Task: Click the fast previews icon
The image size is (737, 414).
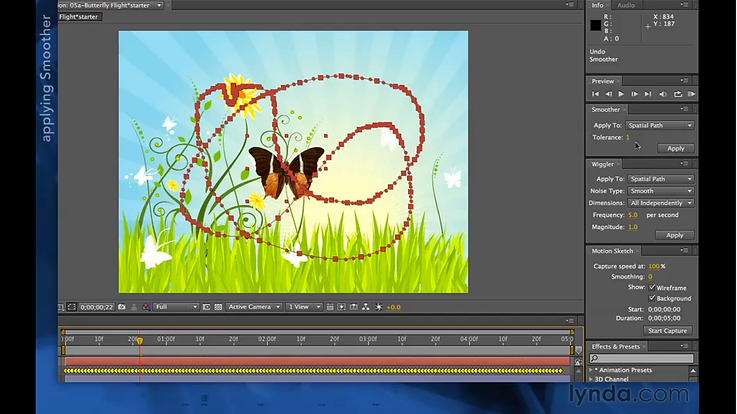Action: [342, 307]
